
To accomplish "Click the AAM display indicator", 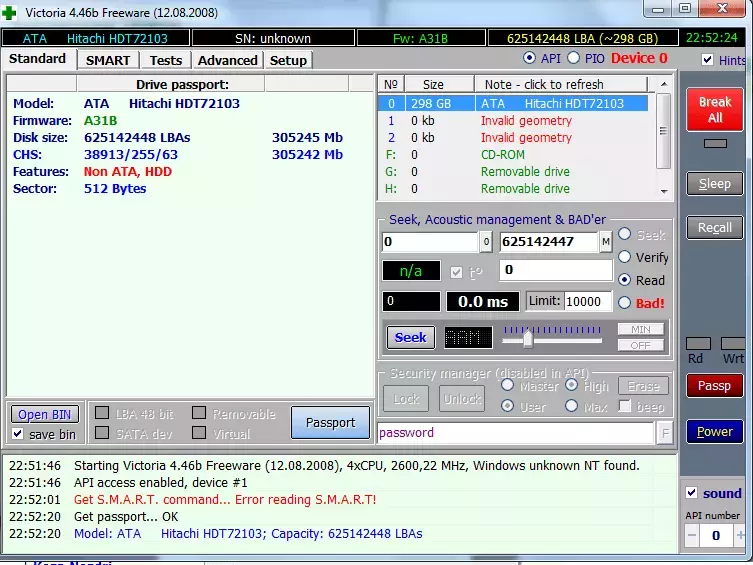I will tap(468, 338).
